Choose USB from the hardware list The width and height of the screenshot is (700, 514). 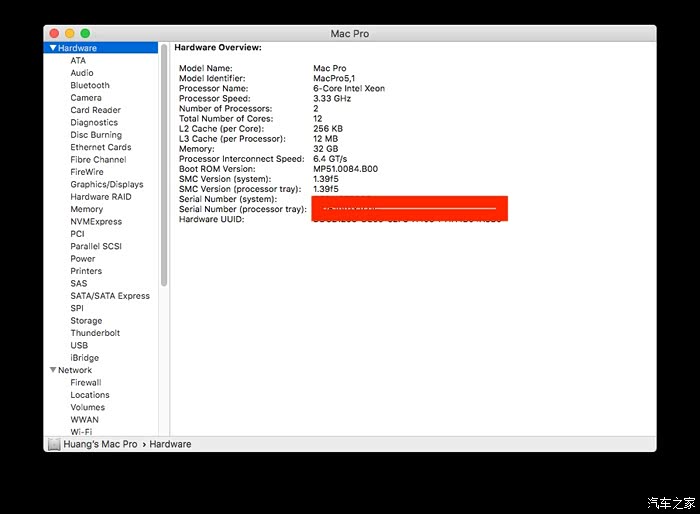[x=79, y=345]
